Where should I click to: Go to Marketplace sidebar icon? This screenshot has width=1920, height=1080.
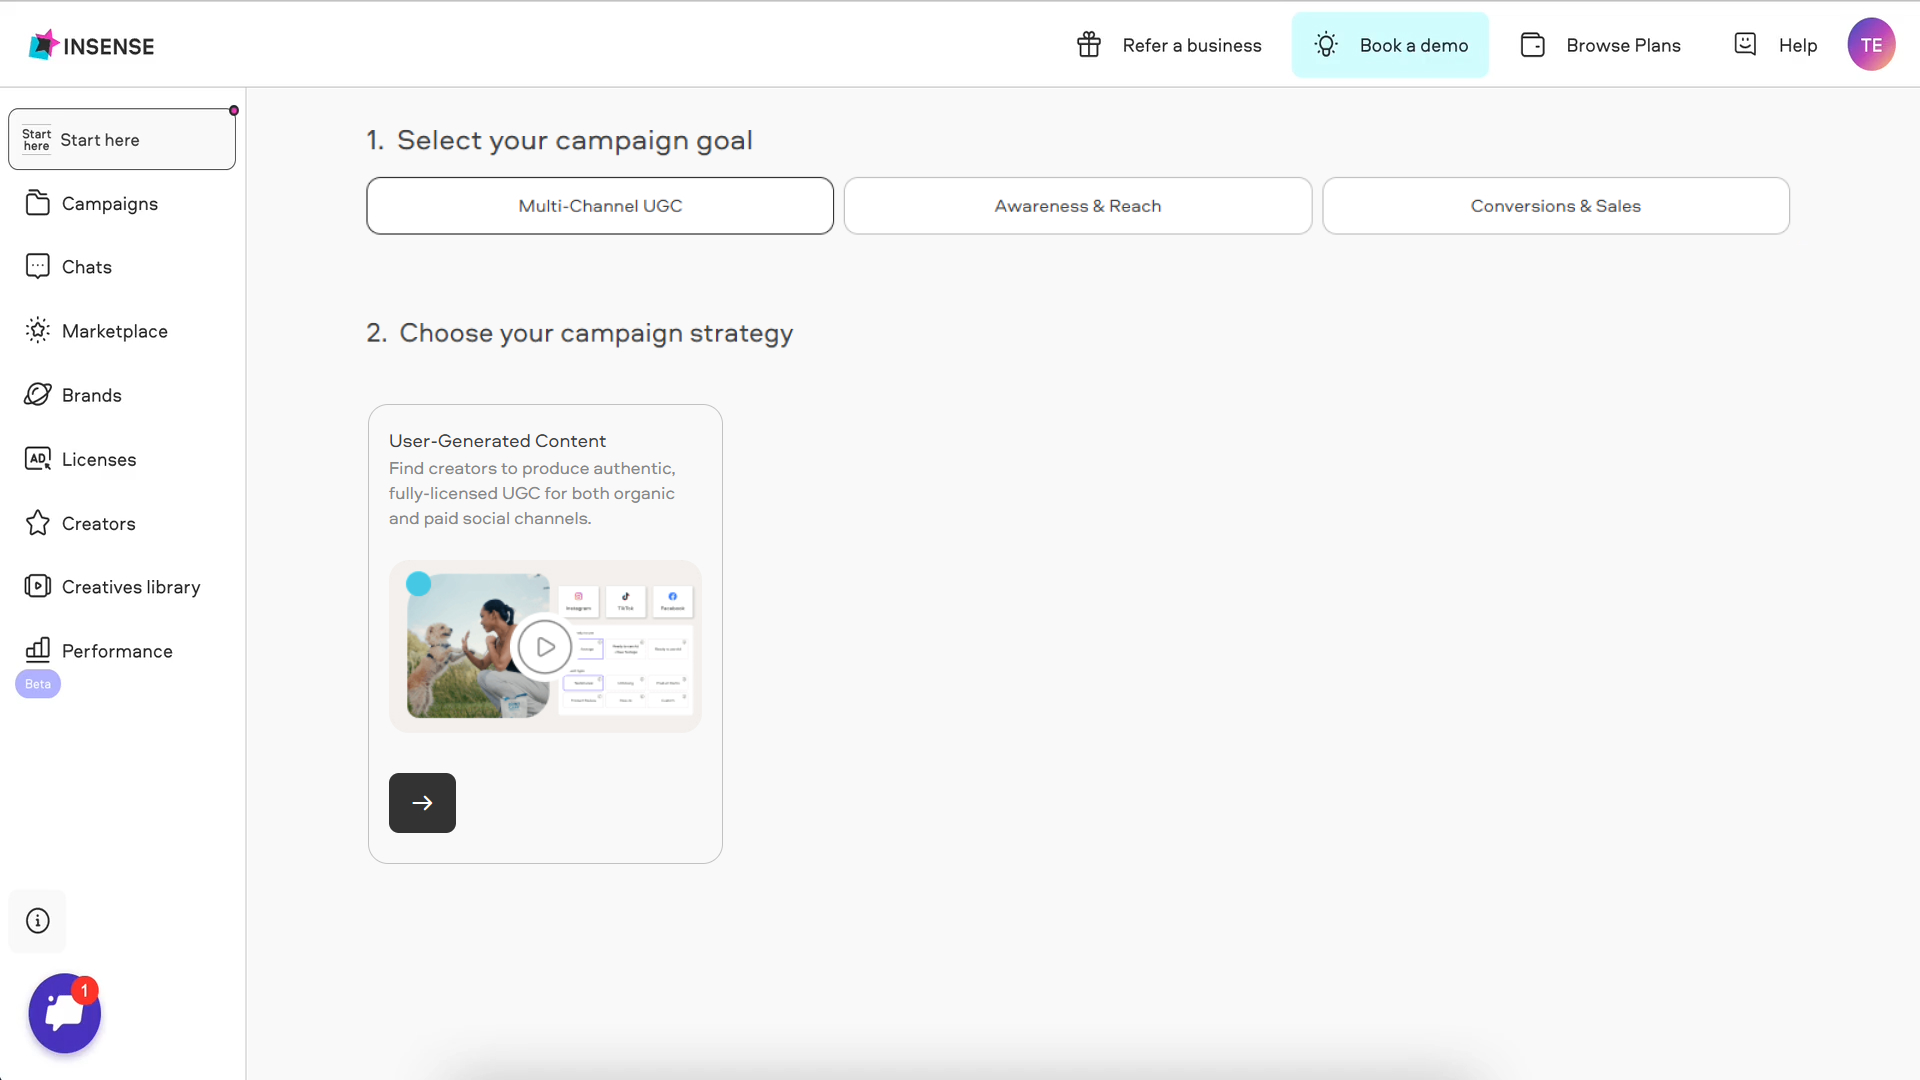[38, 331]
